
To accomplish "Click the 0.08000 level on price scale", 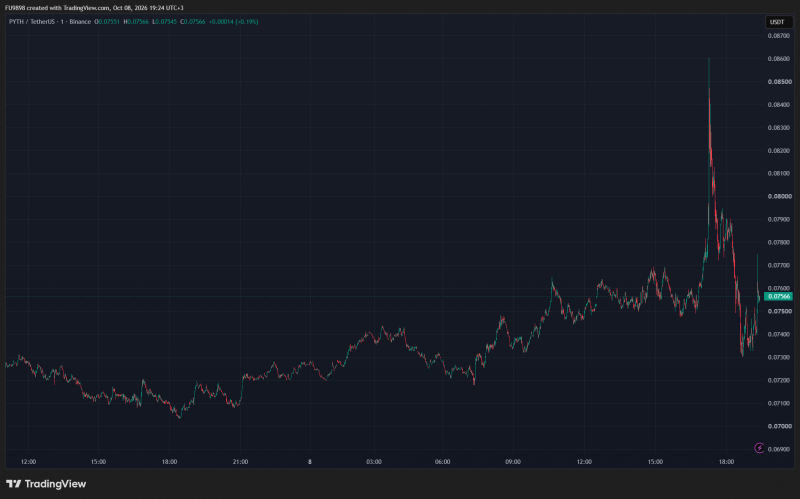I will coord(780,196).
